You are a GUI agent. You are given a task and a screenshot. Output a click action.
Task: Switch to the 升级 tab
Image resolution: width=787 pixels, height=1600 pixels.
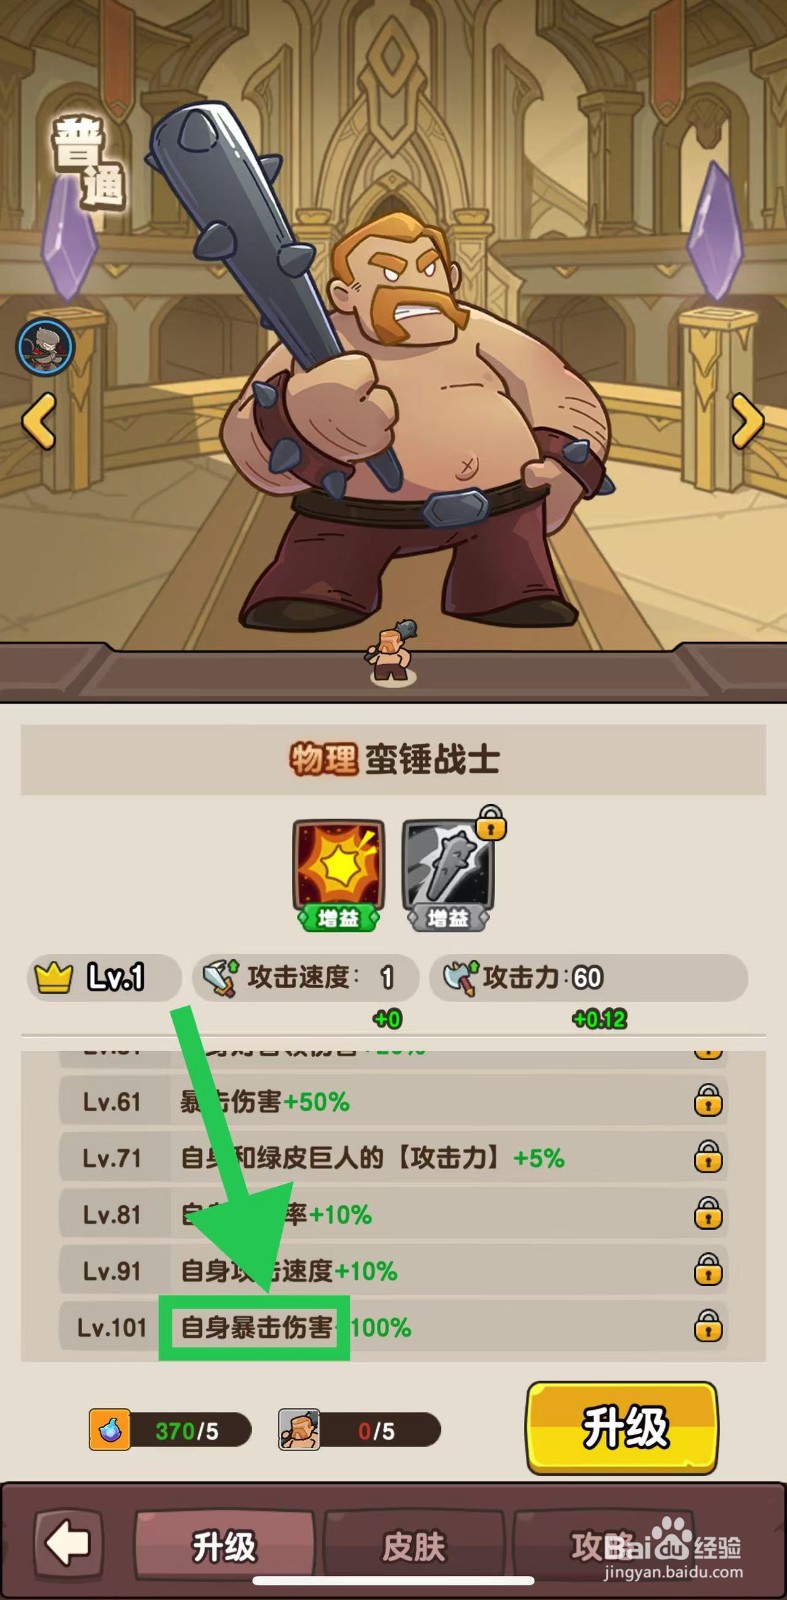point(225,1546)
